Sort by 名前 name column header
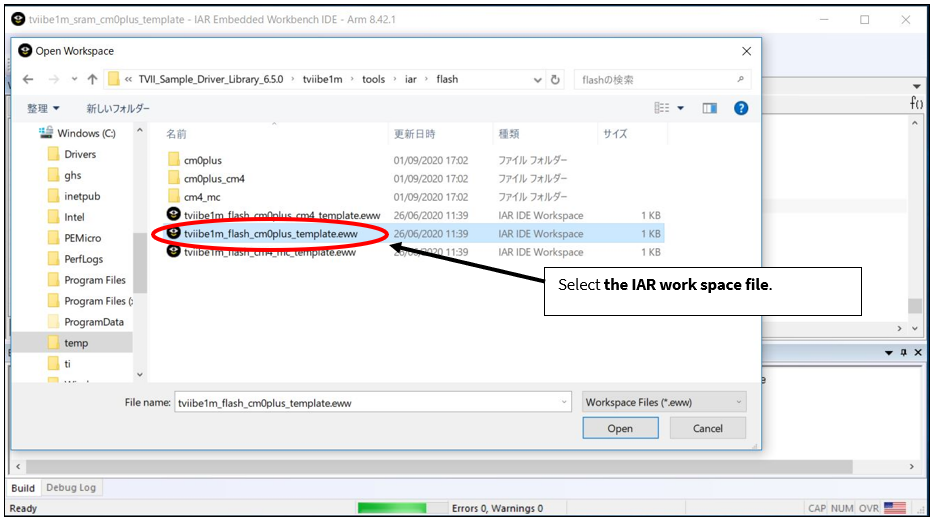934x522 pixels. coord(176,134)
